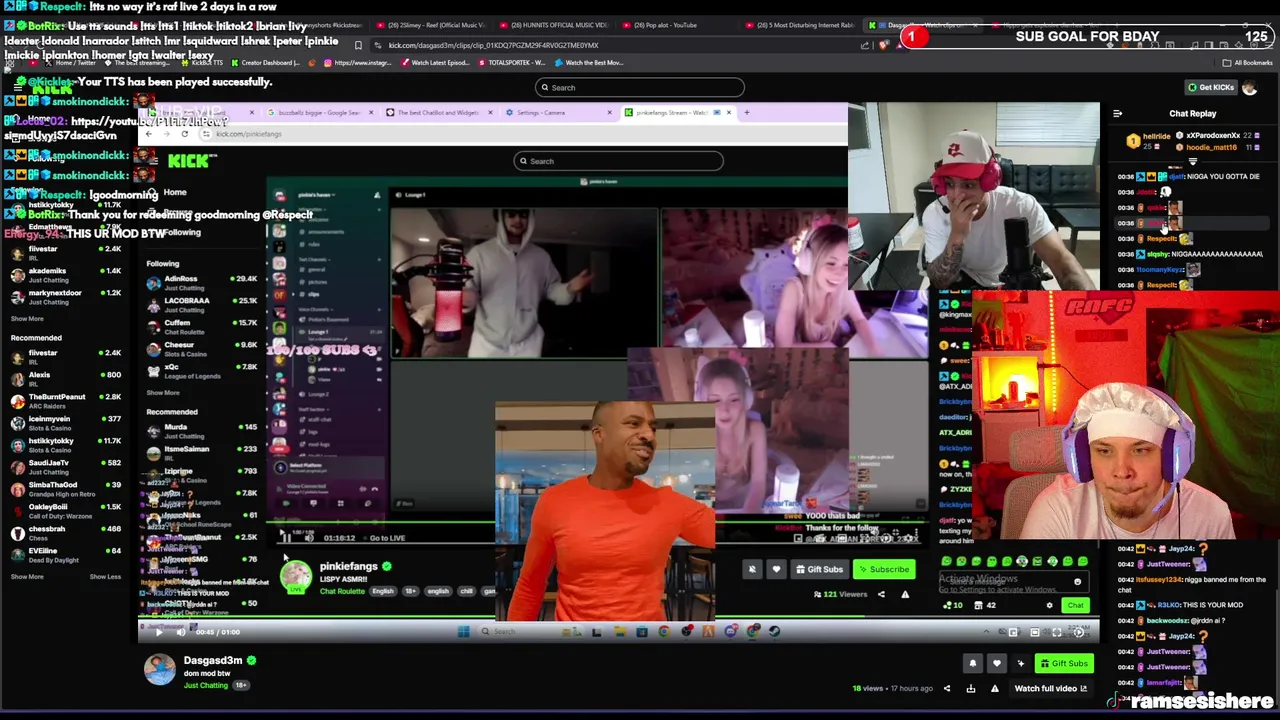Viewport: 1280px width, 720px height.
Task: Open Watch full video link
Action: (1050, 688)
